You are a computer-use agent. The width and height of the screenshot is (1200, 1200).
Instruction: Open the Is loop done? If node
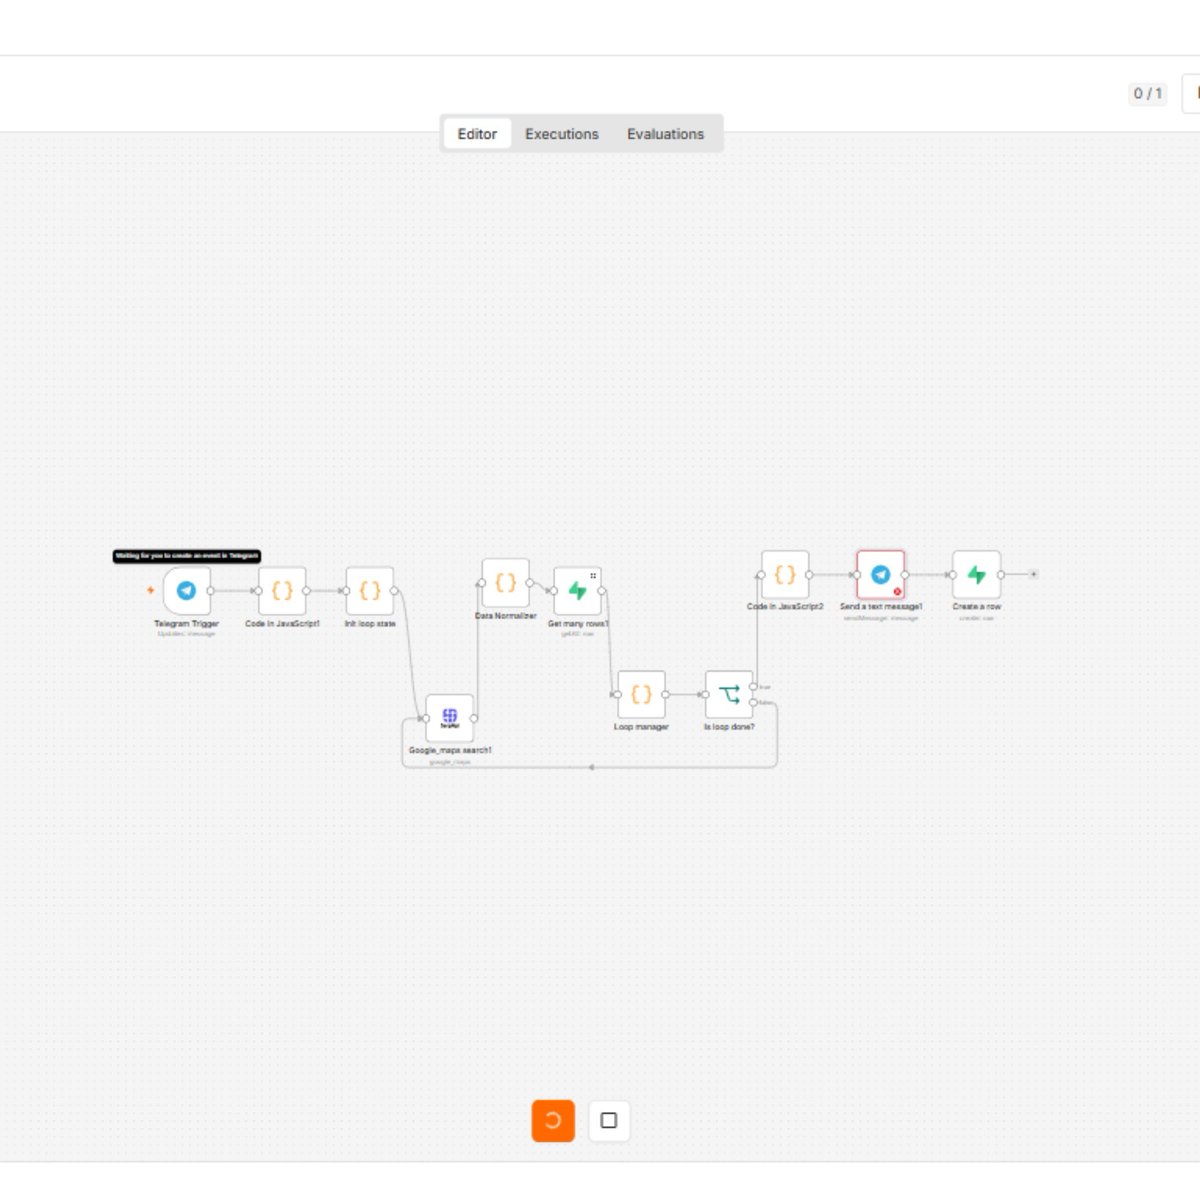click(x=729, y=694)
